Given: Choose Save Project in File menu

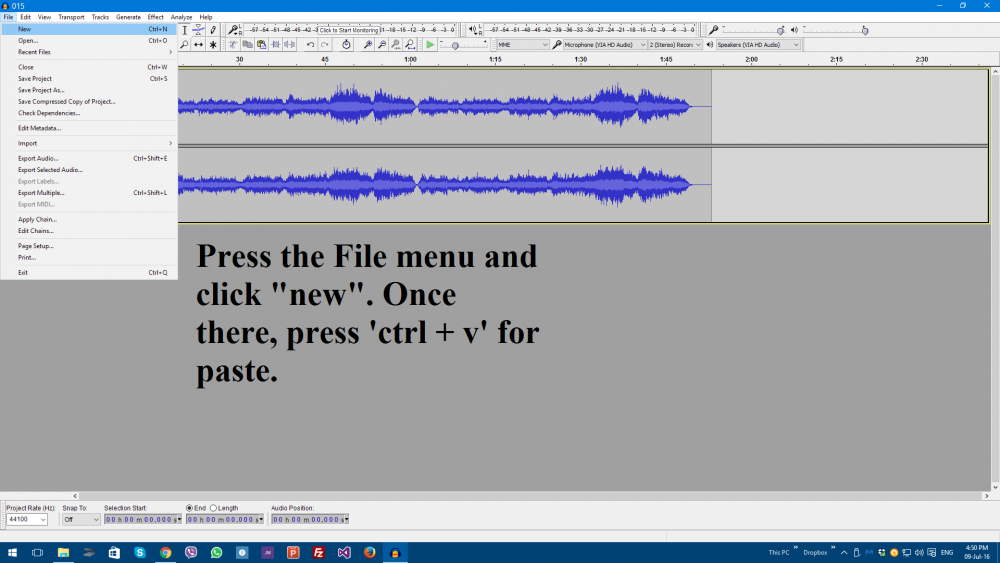Looking at the screenshot, I should [89, 79].
